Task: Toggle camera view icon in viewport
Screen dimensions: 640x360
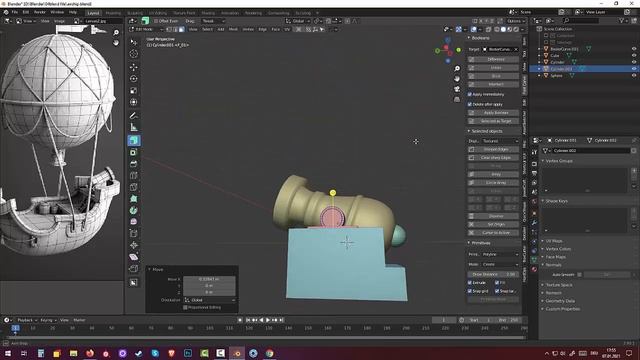Action: coord(457,89)
